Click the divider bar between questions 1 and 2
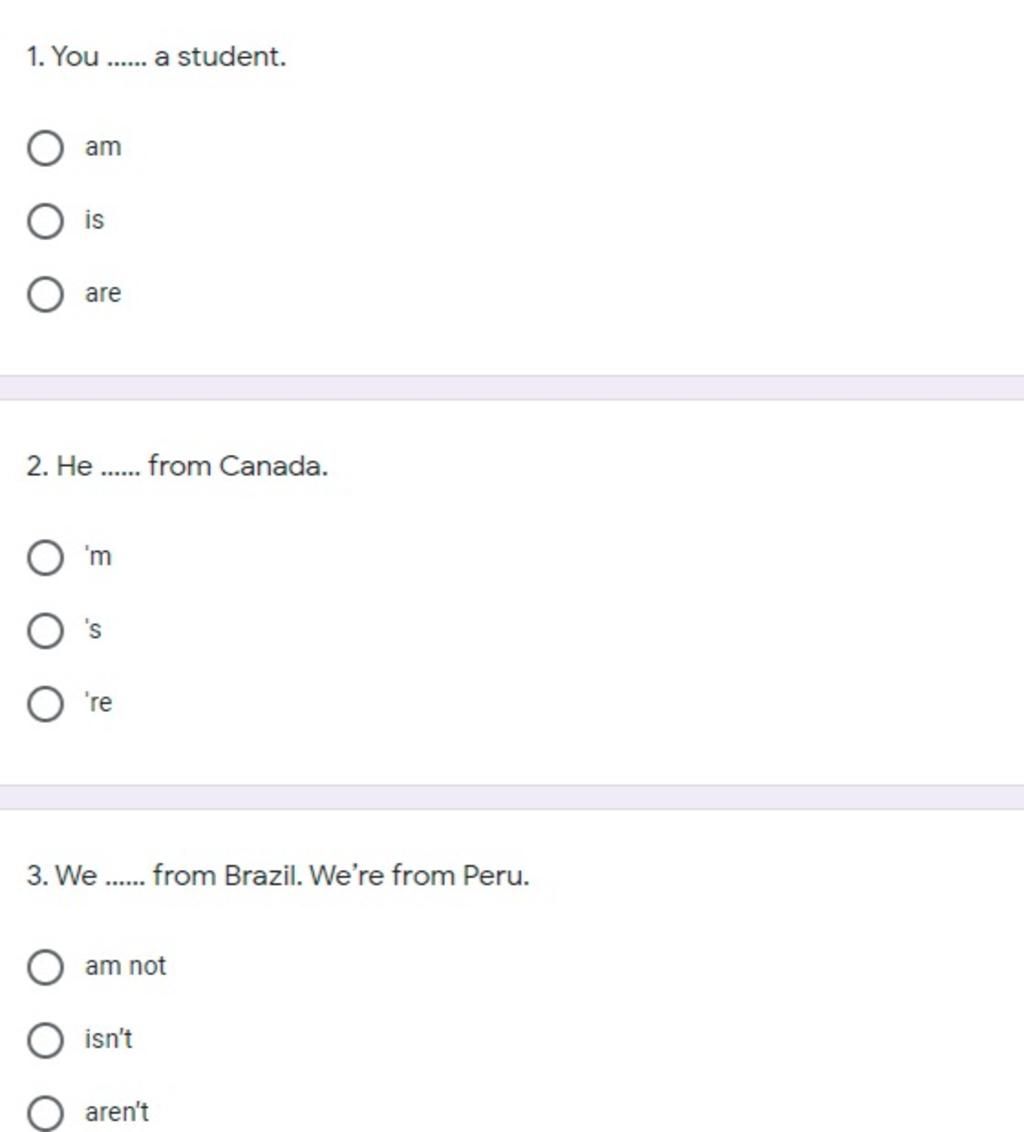The height and width of the screenshot is (1132, 1024). point(512,388)
